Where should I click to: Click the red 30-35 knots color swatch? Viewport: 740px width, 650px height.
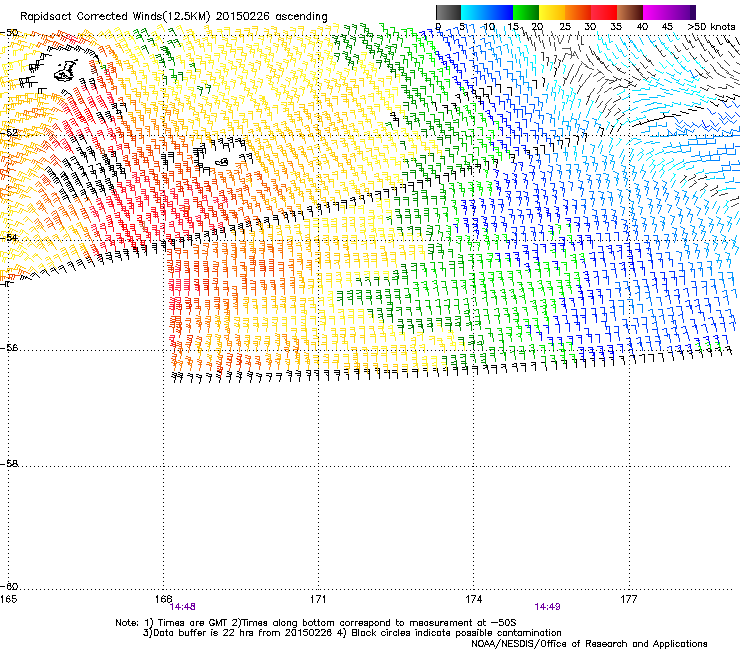click(604, 12)
